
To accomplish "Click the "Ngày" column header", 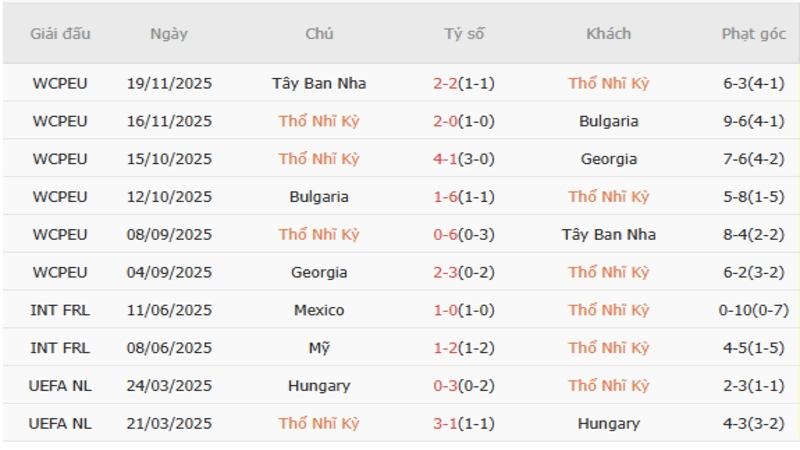I will coord(169,33).
